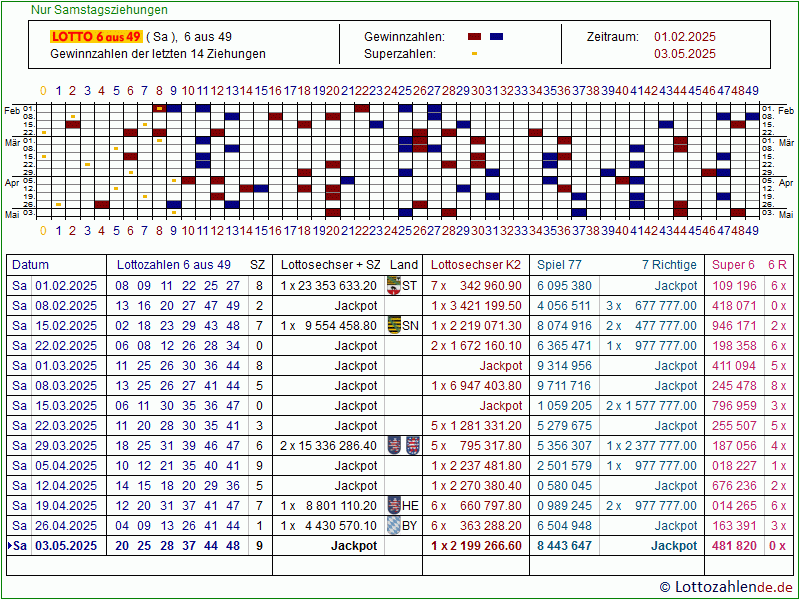Click the LOTTO 6 aus 49 highlighted title
This screenshot has width=800, height=600.
(96, 37)
